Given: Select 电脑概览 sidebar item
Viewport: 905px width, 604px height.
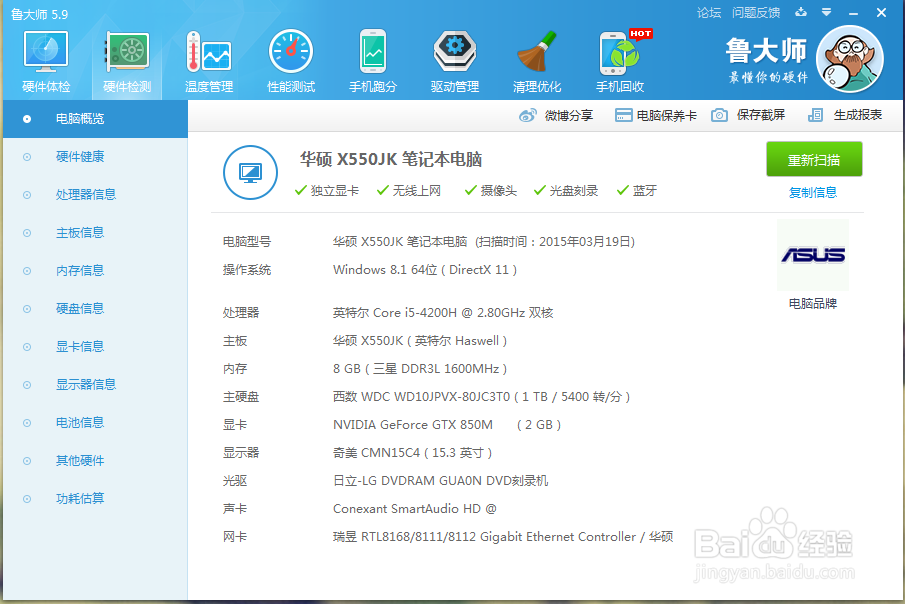Looking at the screenshot, I should [x=95, y=119].
